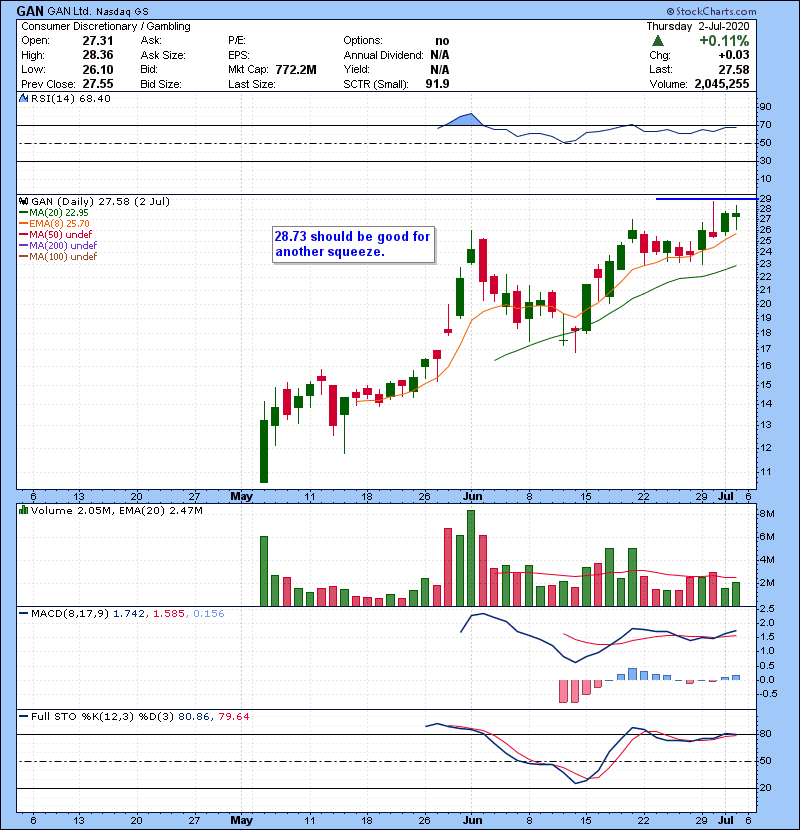Viewport: 800px width, 830px height.
Task: Click the green up-triangle change indicator
Action: pyautogui.click(x=658, y=41)
